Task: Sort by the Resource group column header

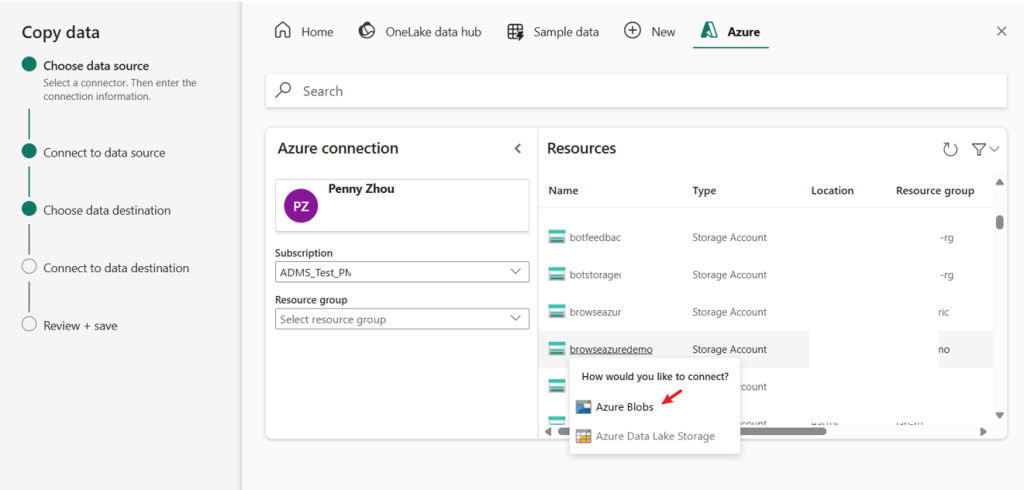Action: tap(935, 191)
